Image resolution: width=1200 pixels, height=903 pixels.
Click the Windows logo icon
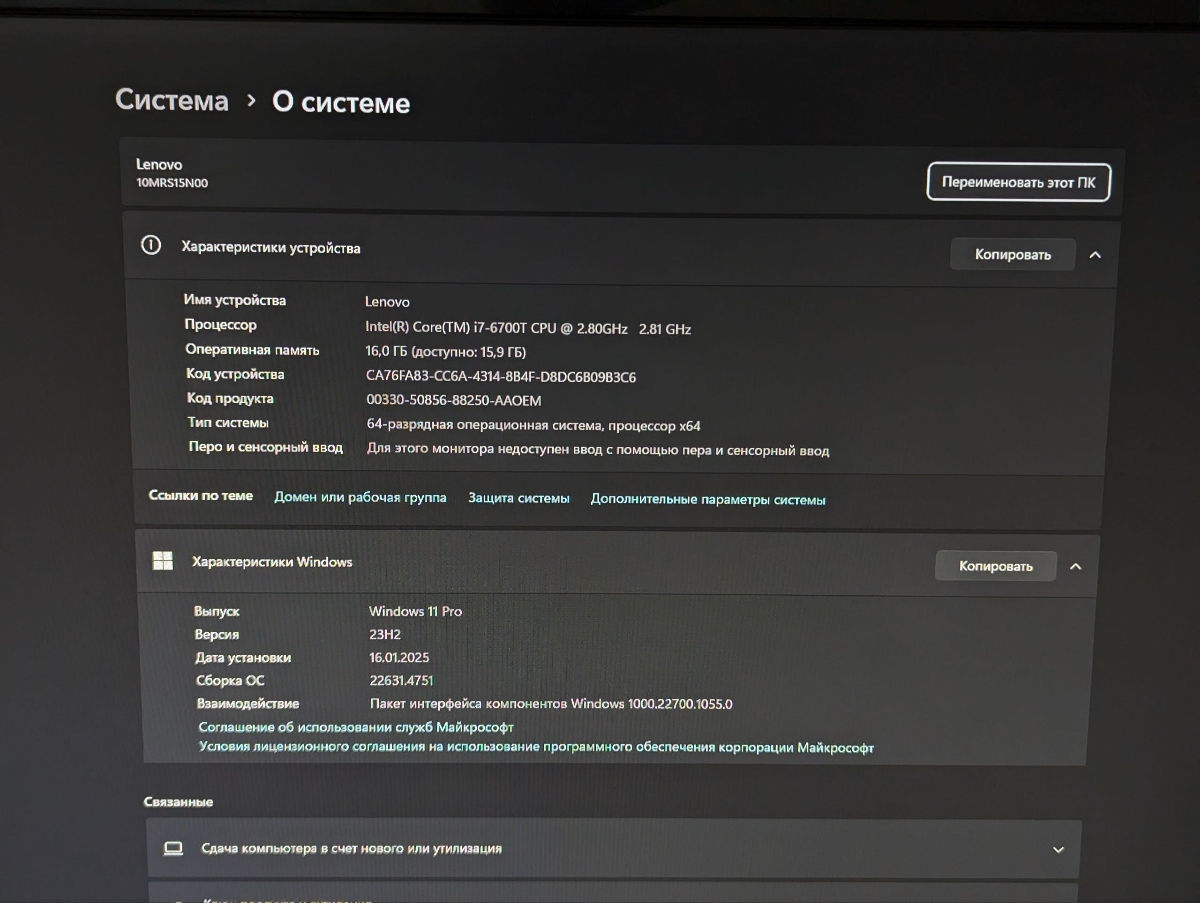point(163,560)
